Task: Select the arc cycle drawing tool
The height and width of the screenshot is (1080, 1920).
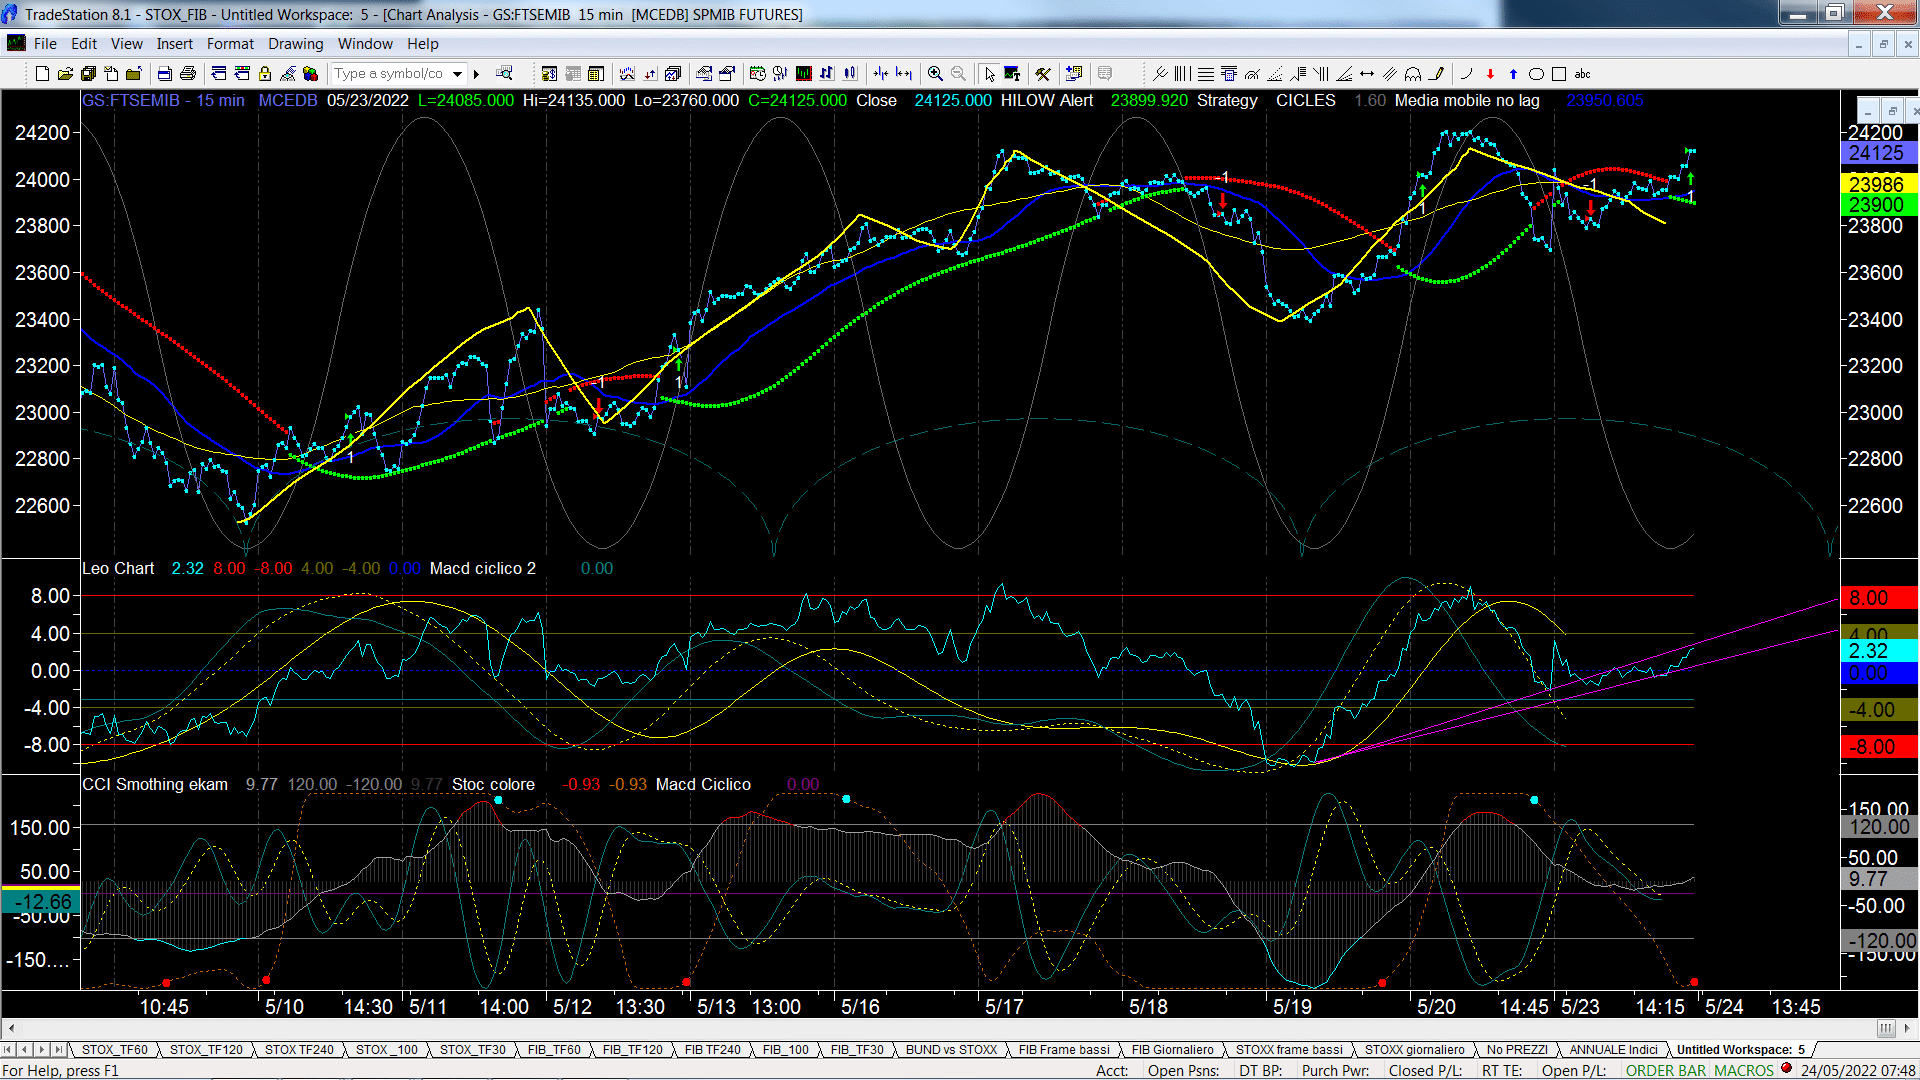Action: tap(1413, 74)
